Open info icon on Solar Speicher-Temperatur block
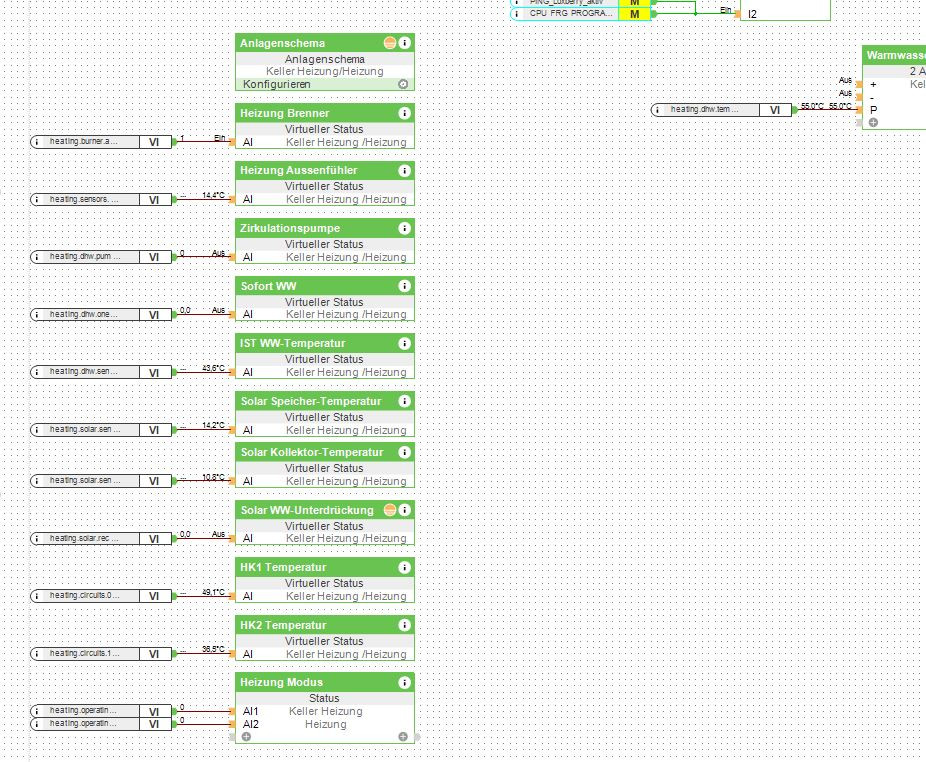 coord(405,401)
